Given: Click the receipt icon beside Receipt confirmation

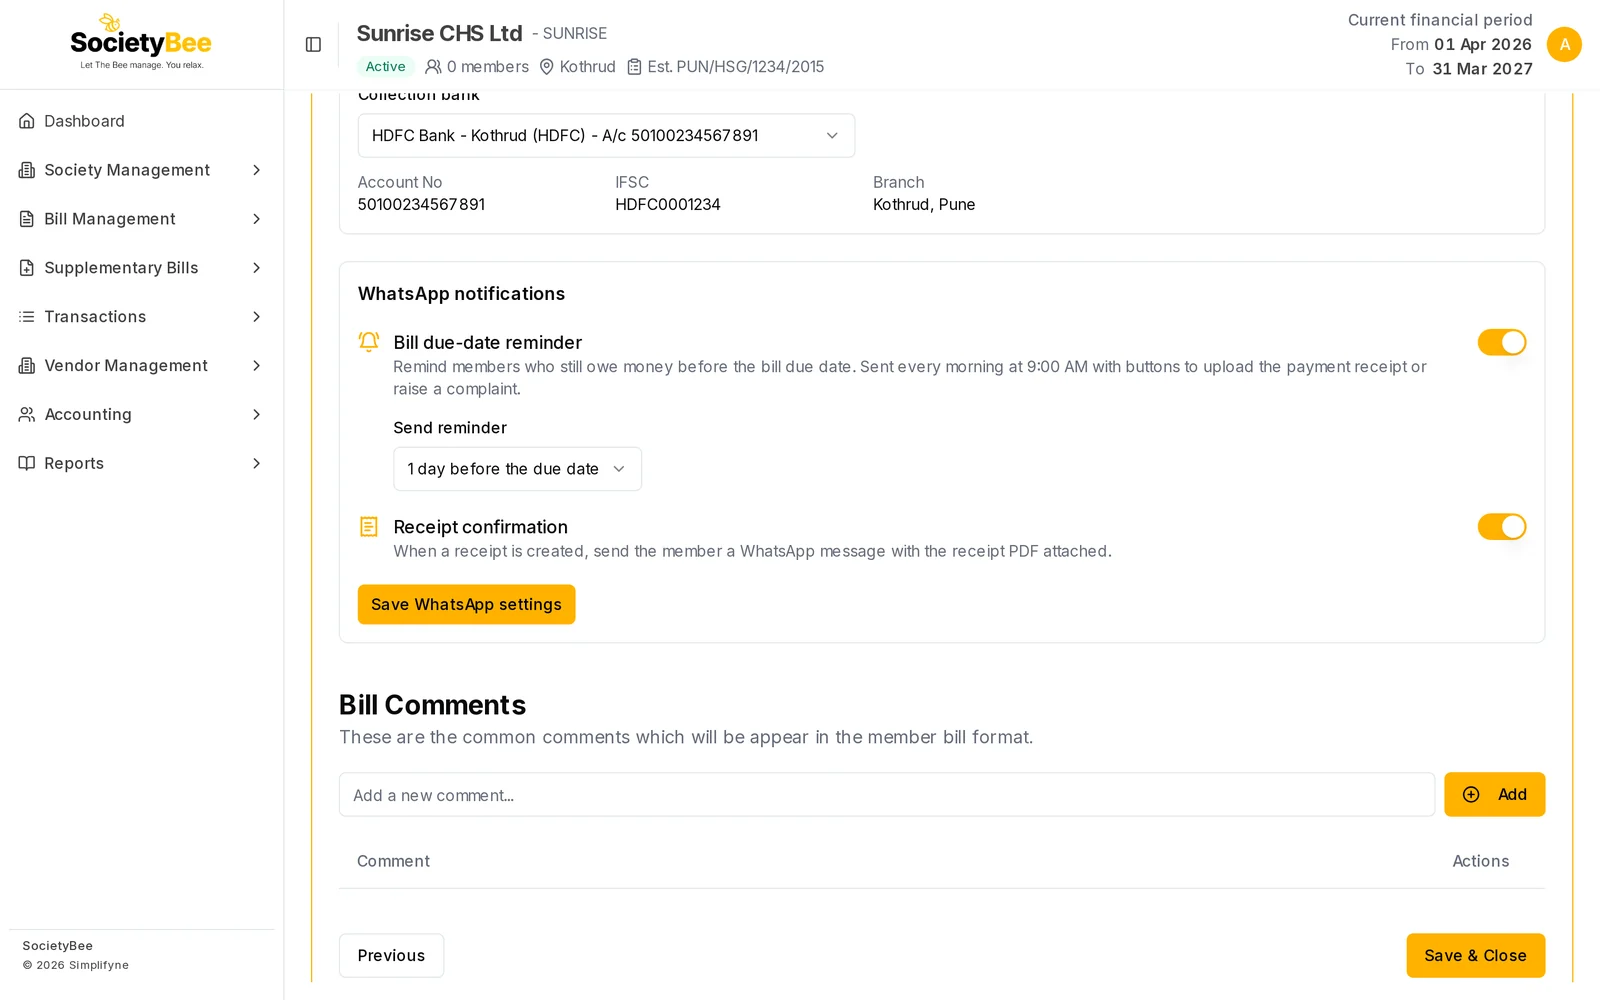Looking at the screenshot, I should (x=369, y=526).
